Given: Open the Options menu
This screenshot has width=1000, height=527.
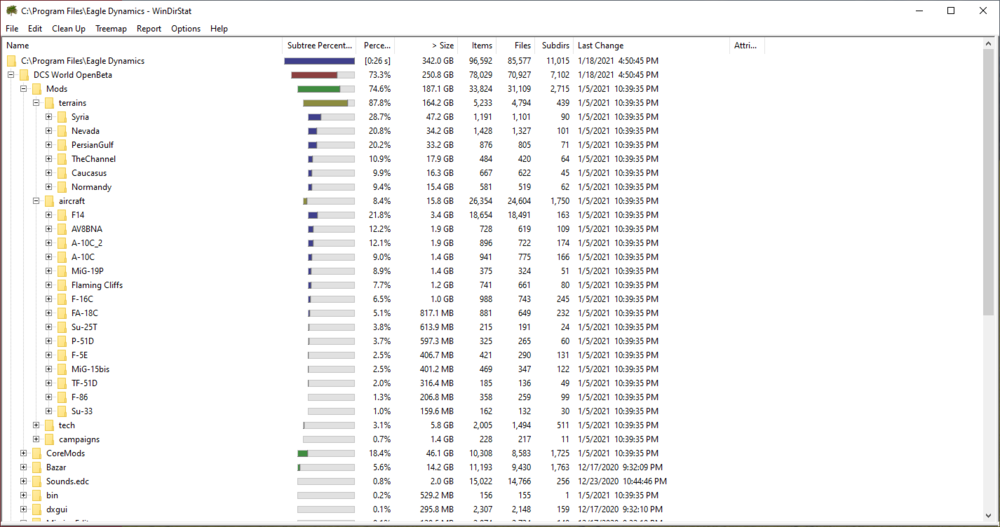Looking at the screenshot, I should pos(186,29).
